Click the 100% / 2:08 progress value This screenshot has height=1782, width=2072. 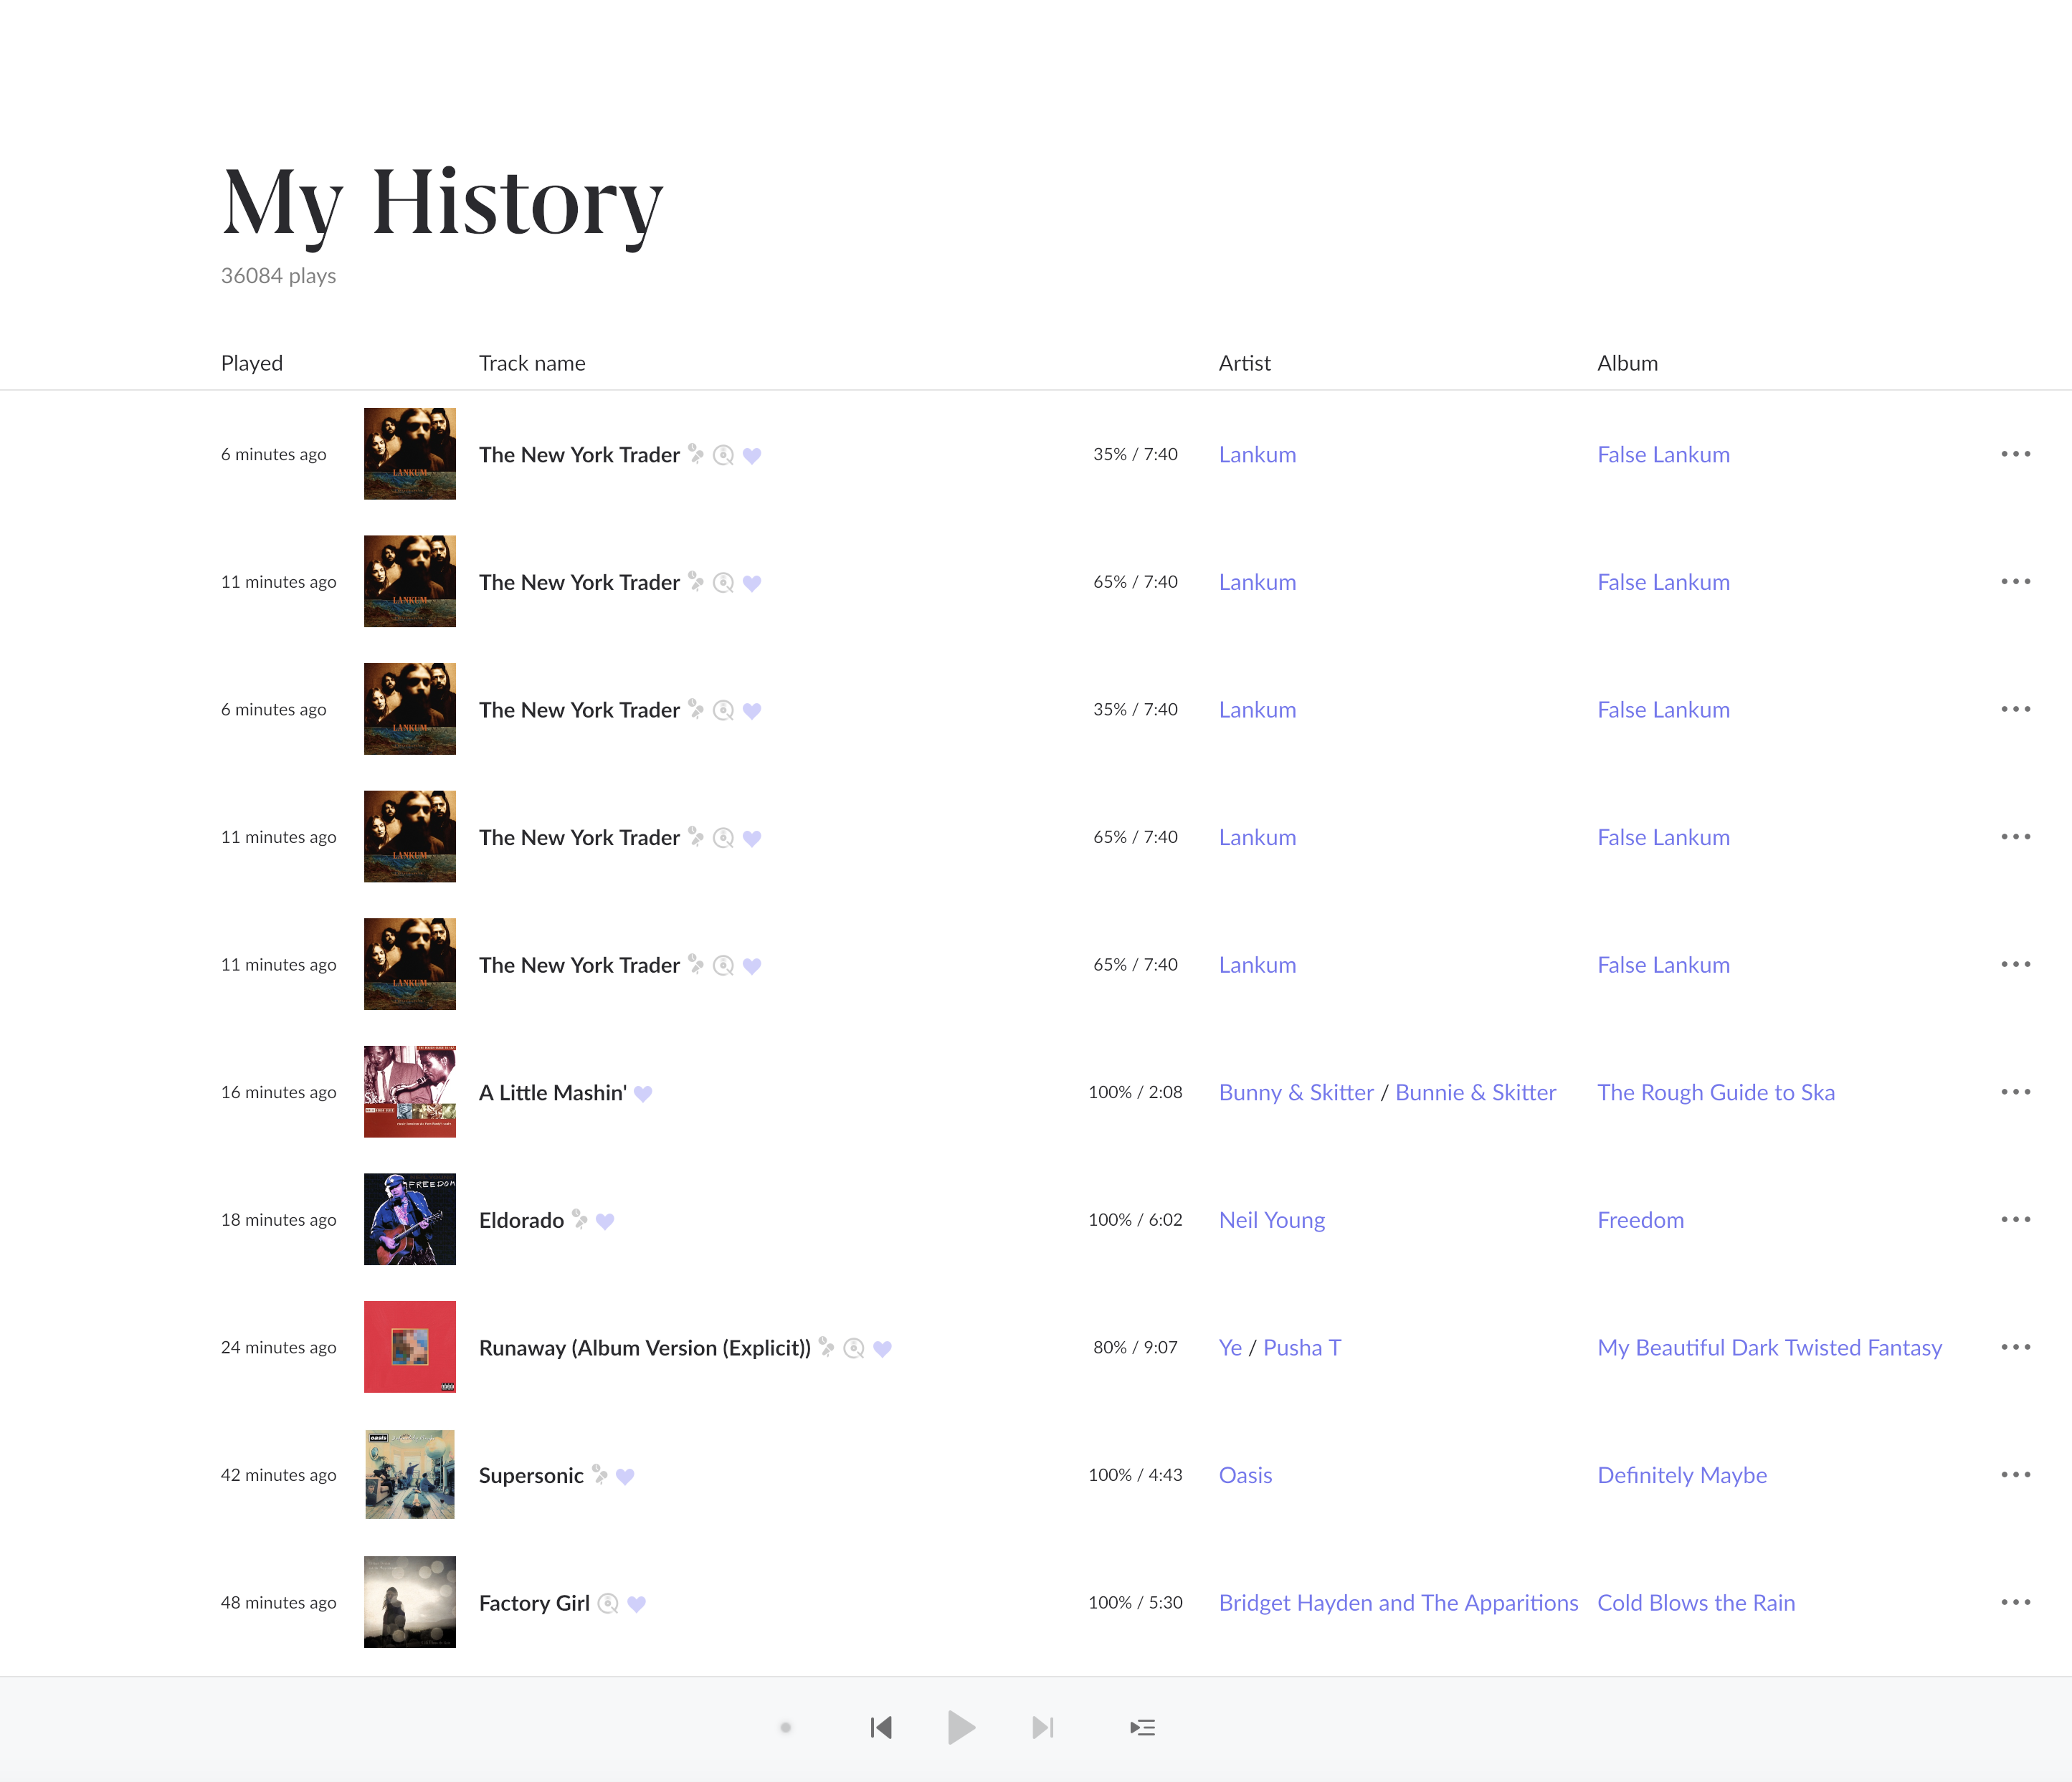click(x=1135, y=1093)
